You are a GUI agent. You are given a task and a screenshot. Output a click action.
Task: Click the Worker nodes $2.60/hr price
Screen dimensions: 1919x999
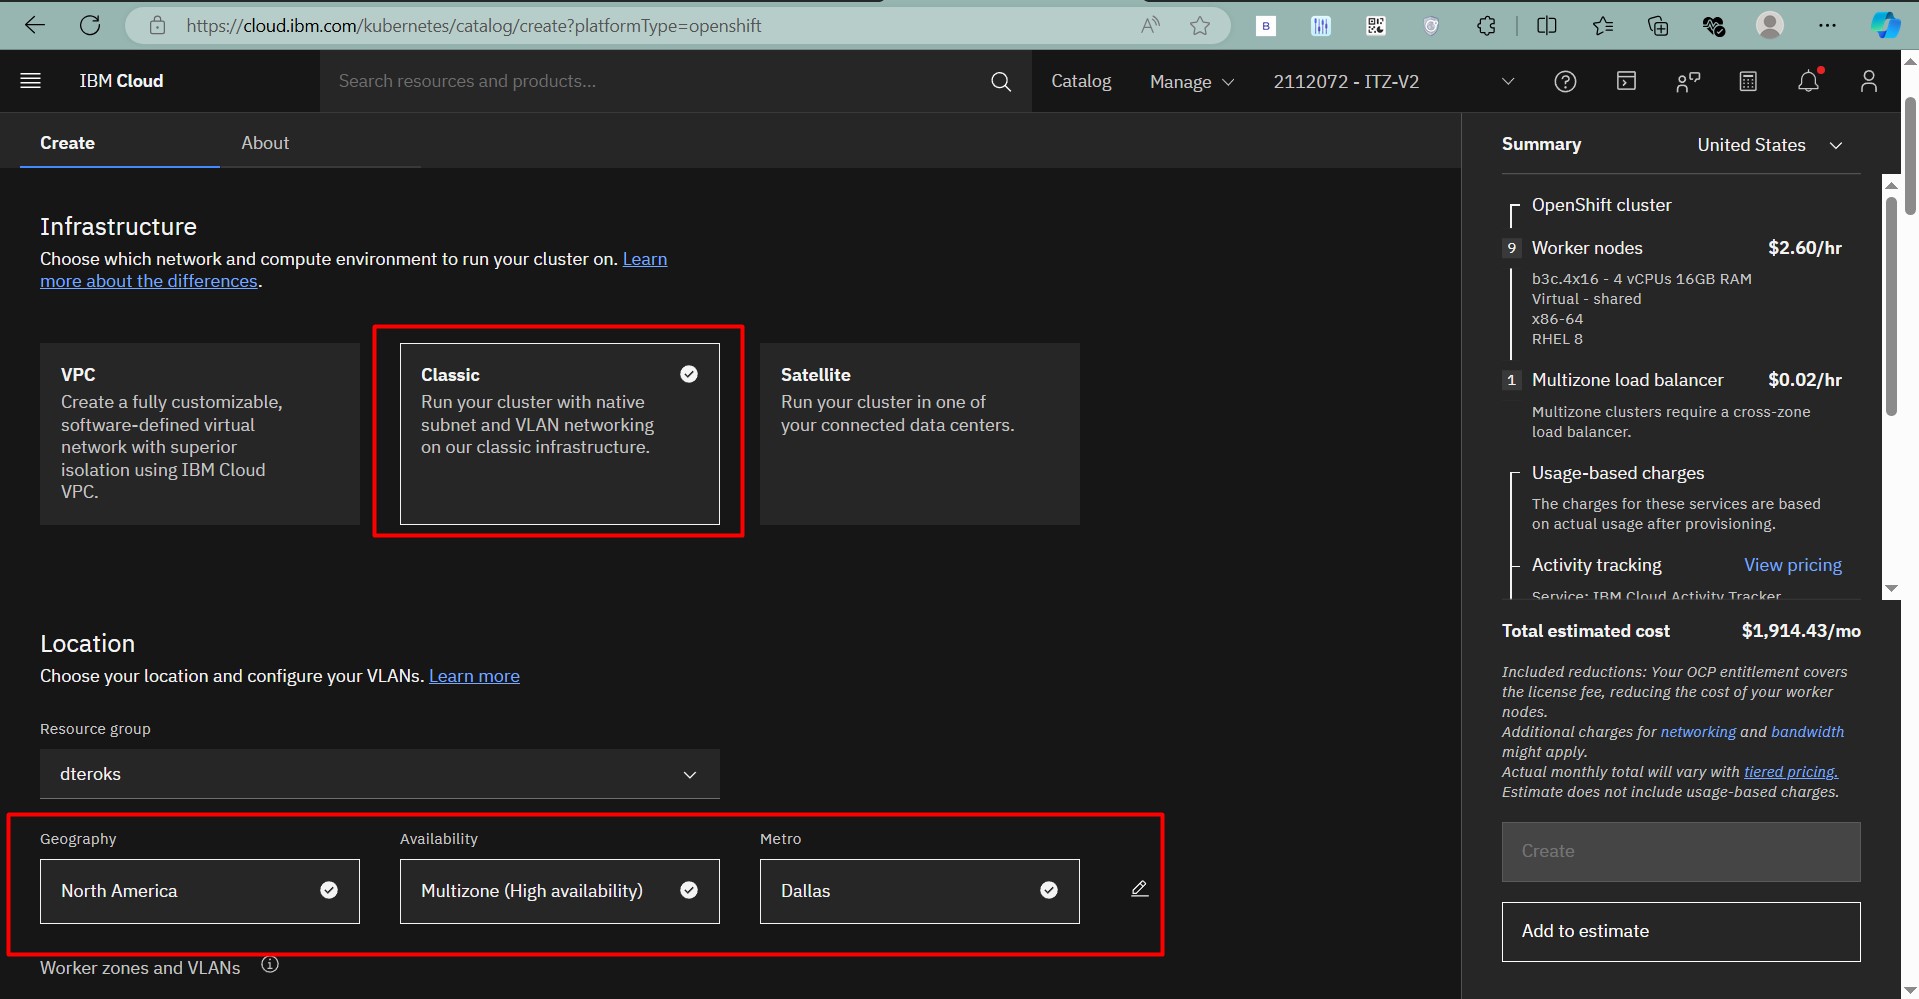coord(1805,248)
